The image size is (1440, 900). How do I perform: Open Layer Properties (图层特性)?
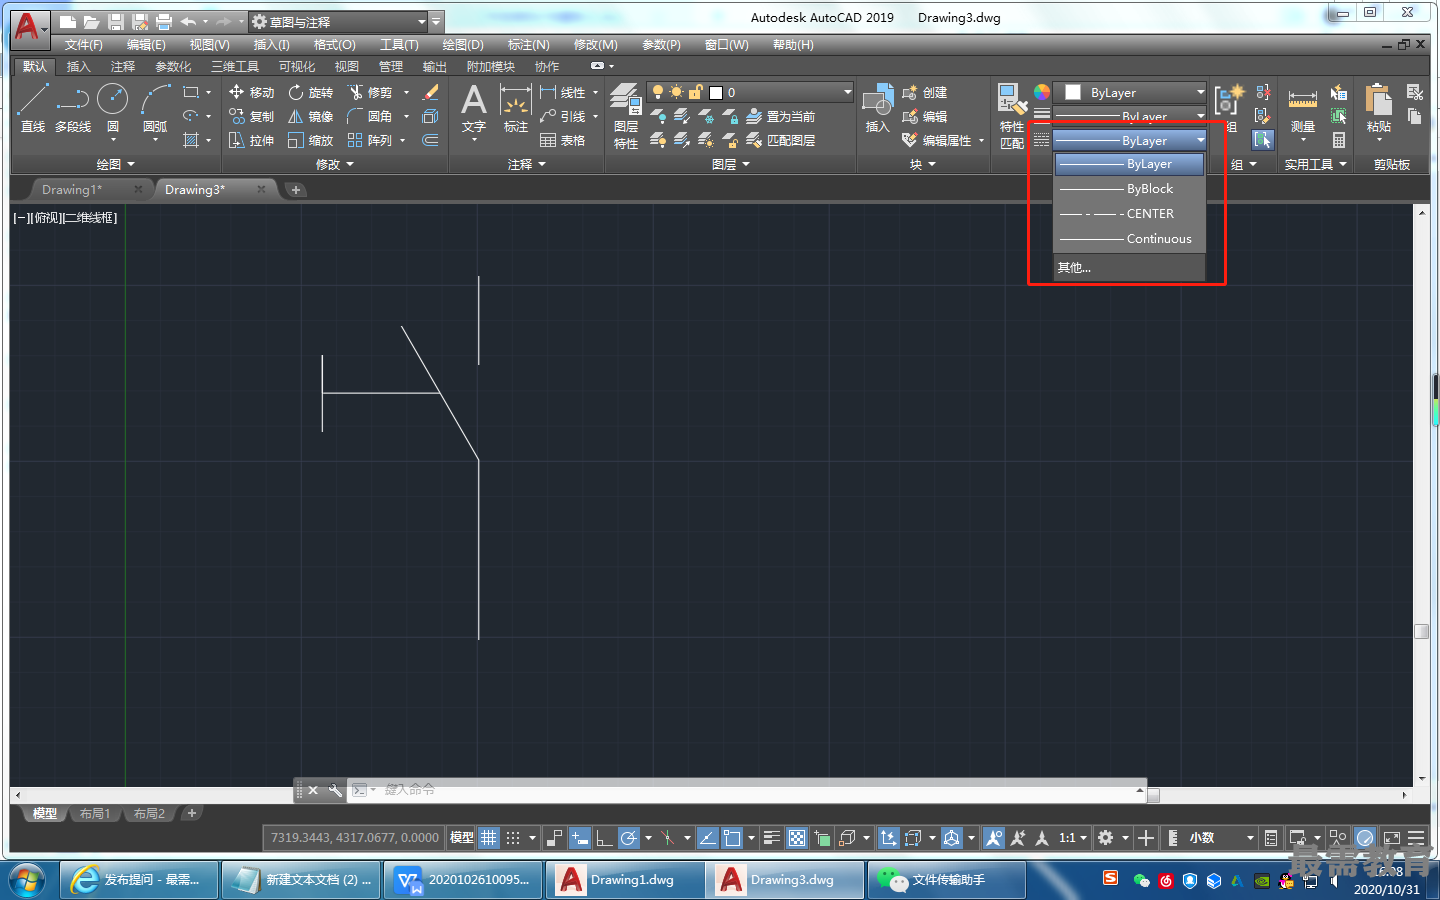[626, 116]
